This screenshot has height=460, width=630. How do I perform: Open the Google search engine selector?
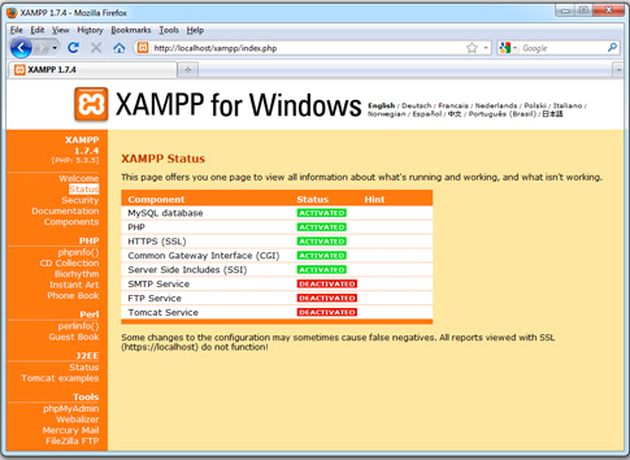click(508, 48)
